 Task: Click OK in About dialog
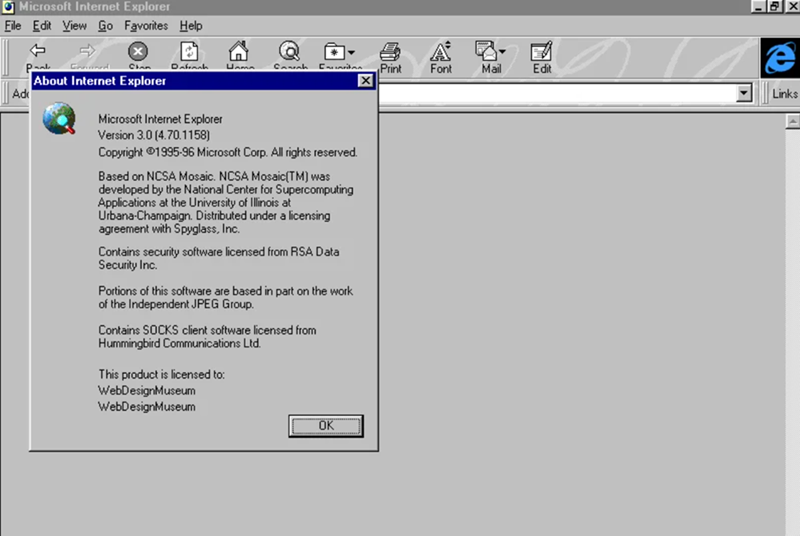click(326, 426)
